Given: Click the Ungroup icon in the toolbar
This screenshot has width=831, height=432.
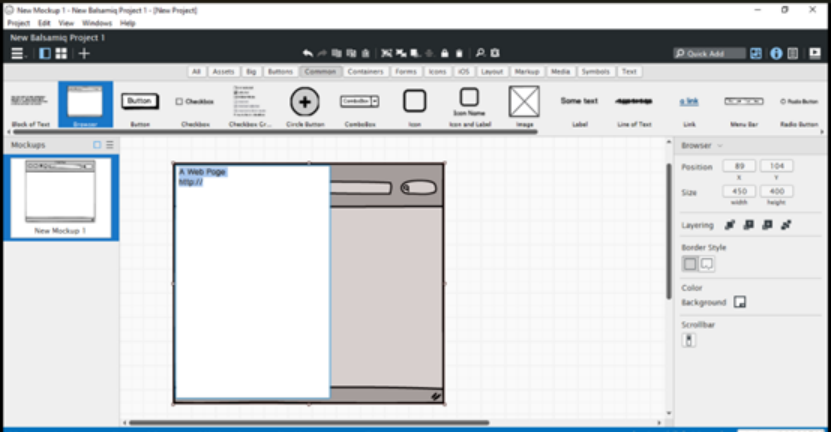Looking at the screenshot, I should pos(401,53).
